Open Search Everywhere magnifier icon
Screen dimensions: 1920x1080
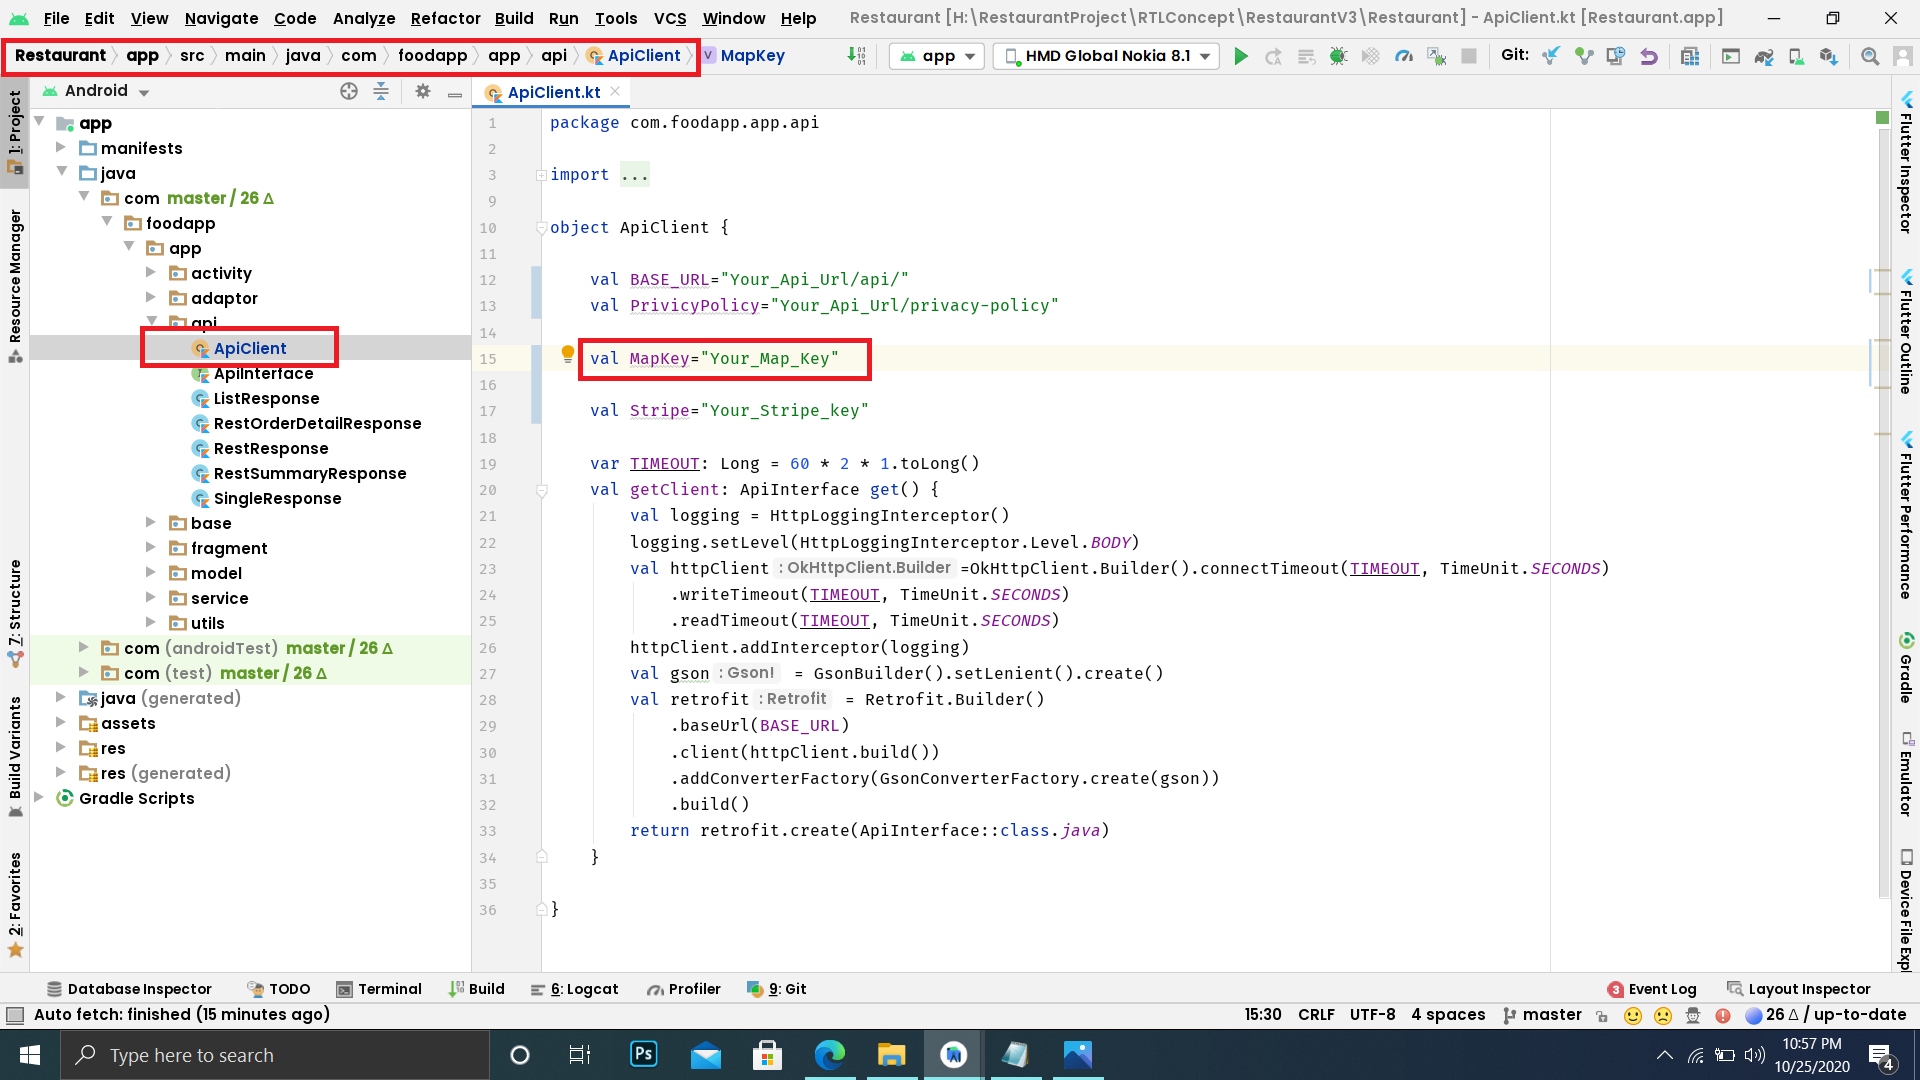pyautogui.click(x=1869, y=56)
